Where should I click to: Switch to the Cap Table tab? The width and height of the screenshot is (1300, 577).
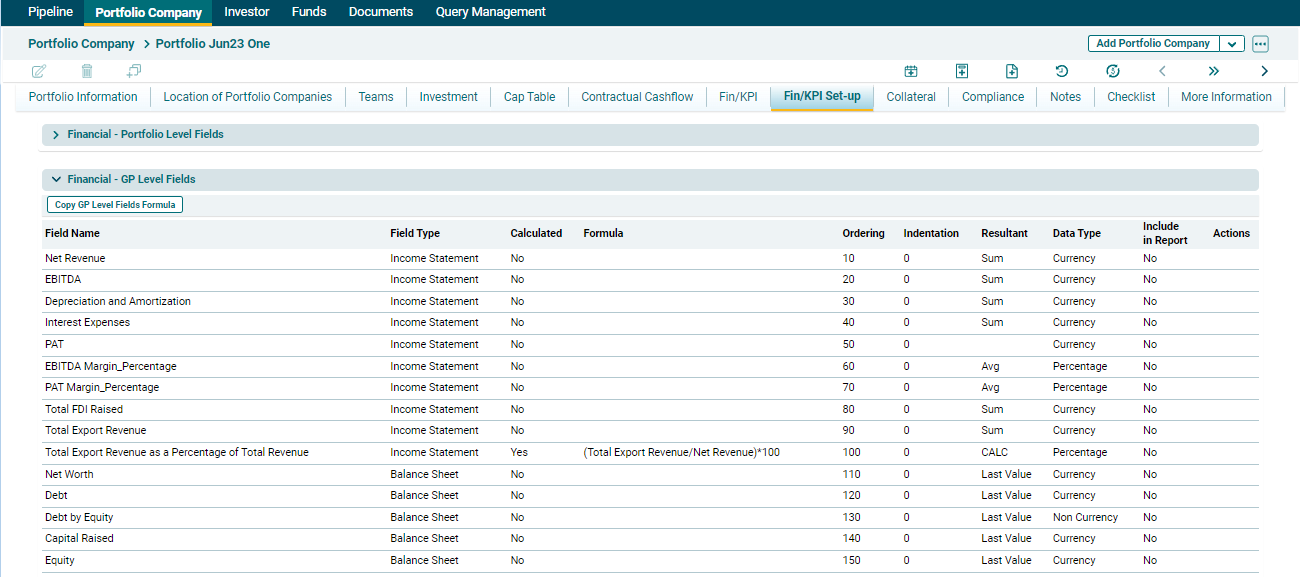pyautogui.click(x=529, y=97)
